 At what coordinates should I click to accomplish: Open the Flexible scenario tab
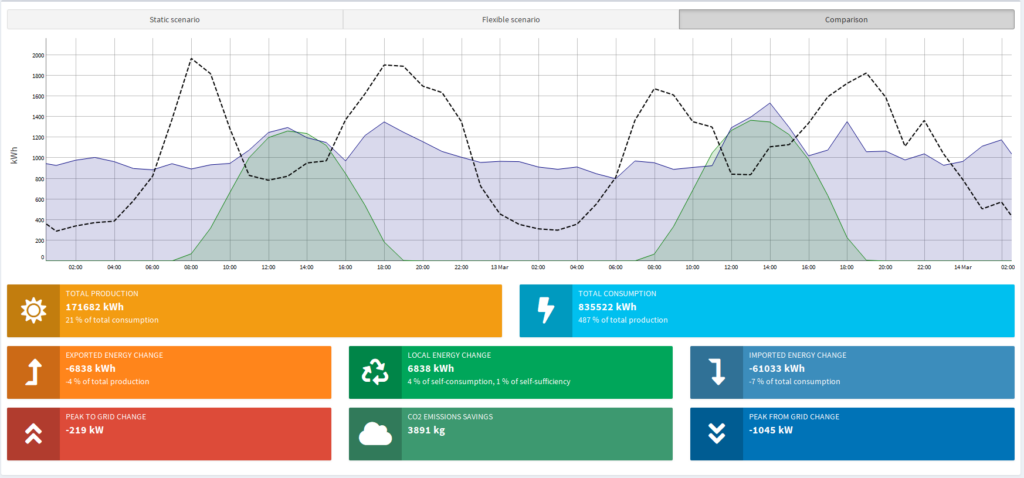[x=510, y=19]
